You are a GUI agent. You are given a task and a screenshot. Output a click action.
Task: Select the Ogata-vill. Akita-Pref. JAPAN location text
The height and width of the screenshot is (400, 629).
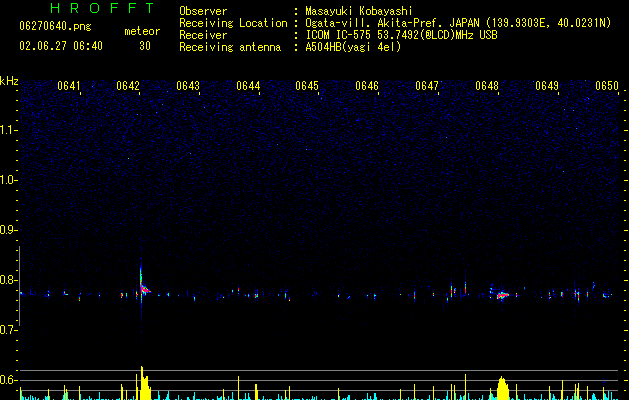[x=458, y=23]
